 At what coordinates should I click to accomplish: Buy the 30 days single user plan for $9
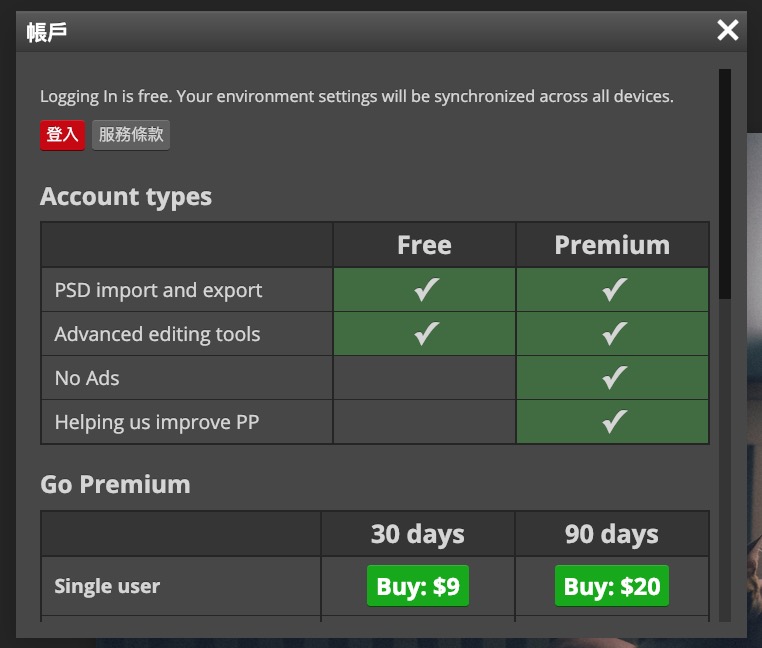coord(418,587)
